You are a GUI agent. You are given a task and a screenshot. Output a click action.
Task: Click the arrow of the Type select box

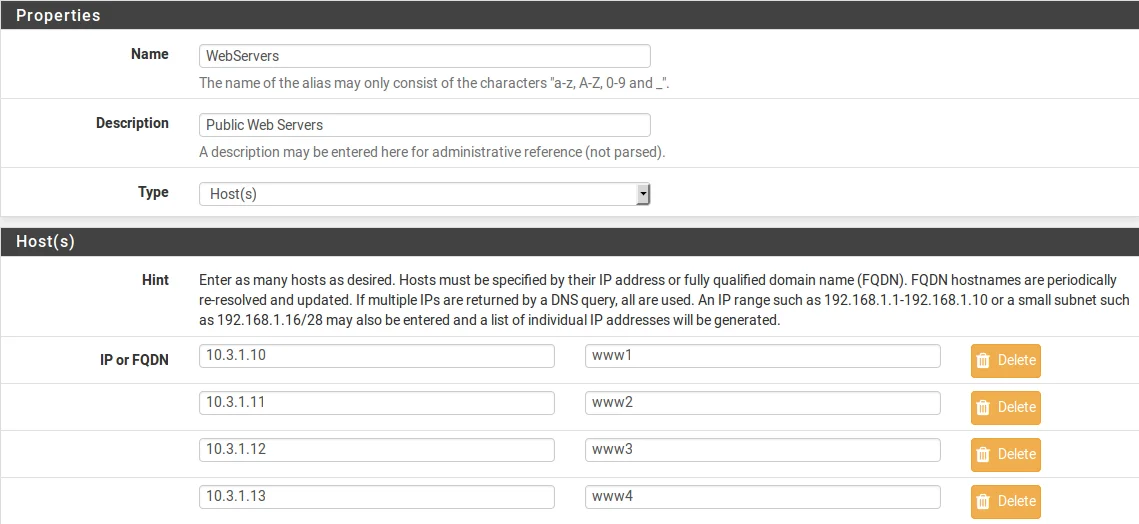pos(642,194)
